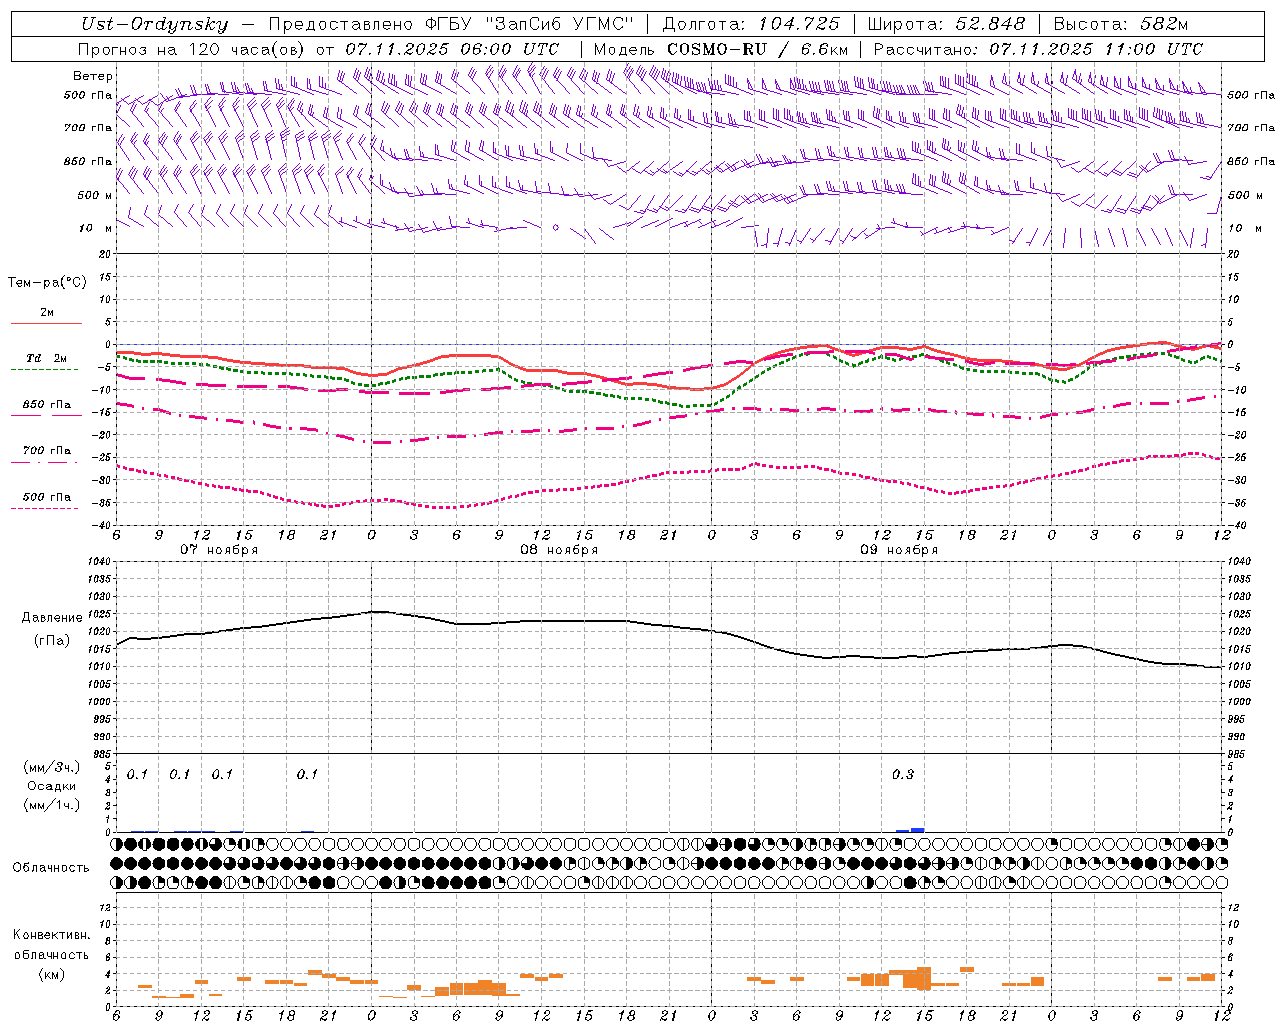Click the calm-wind circle symbol in the 10 м row
The height and width of the screenshot is (1024, 1280).
point(556,228)
